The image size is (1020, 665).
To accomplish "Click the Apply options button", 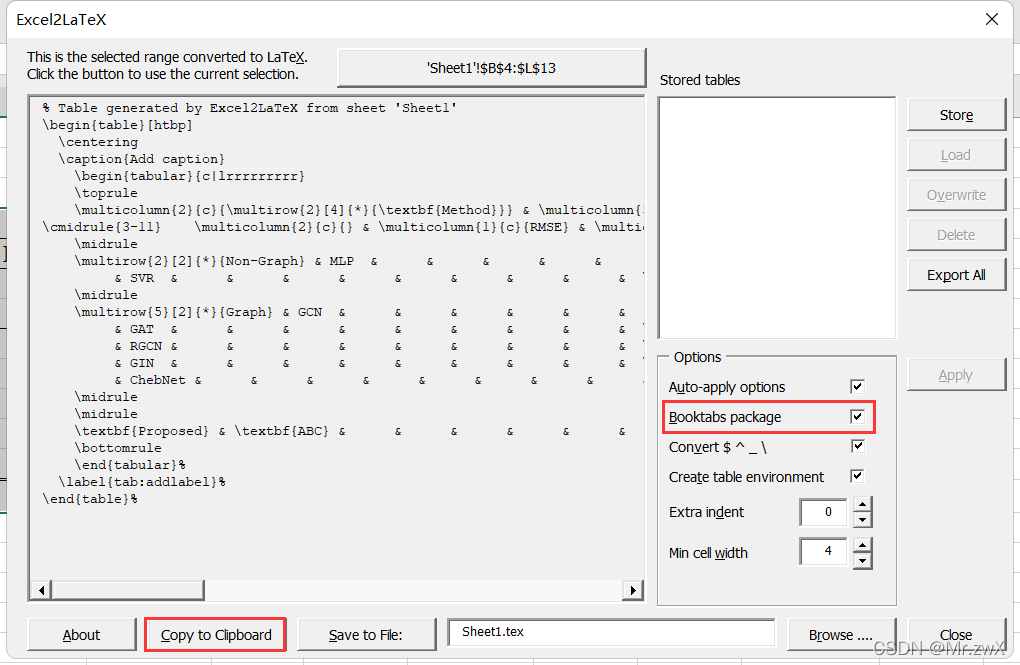I will [956, 375].
